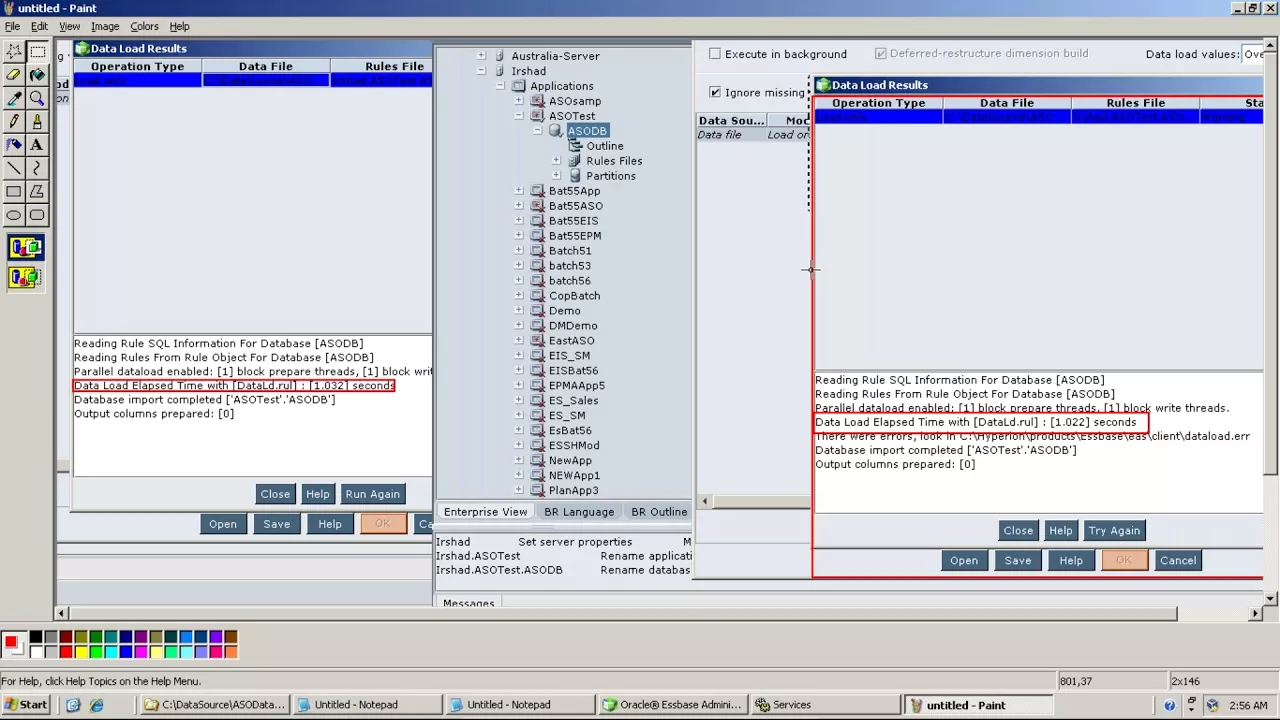Click horizontal scrollbar right arrow in Paint
This screenshot has width=1280, height=720.
tap(1256, 613)
